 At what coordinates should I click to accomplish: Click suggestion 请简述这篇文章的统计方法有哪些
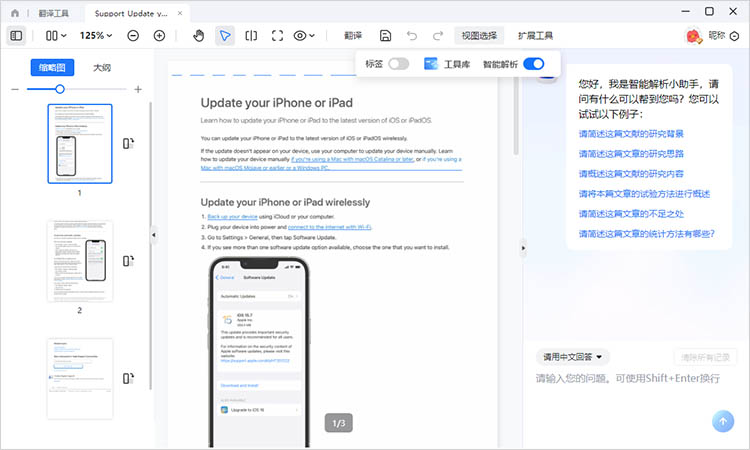[x=647, y=234]
